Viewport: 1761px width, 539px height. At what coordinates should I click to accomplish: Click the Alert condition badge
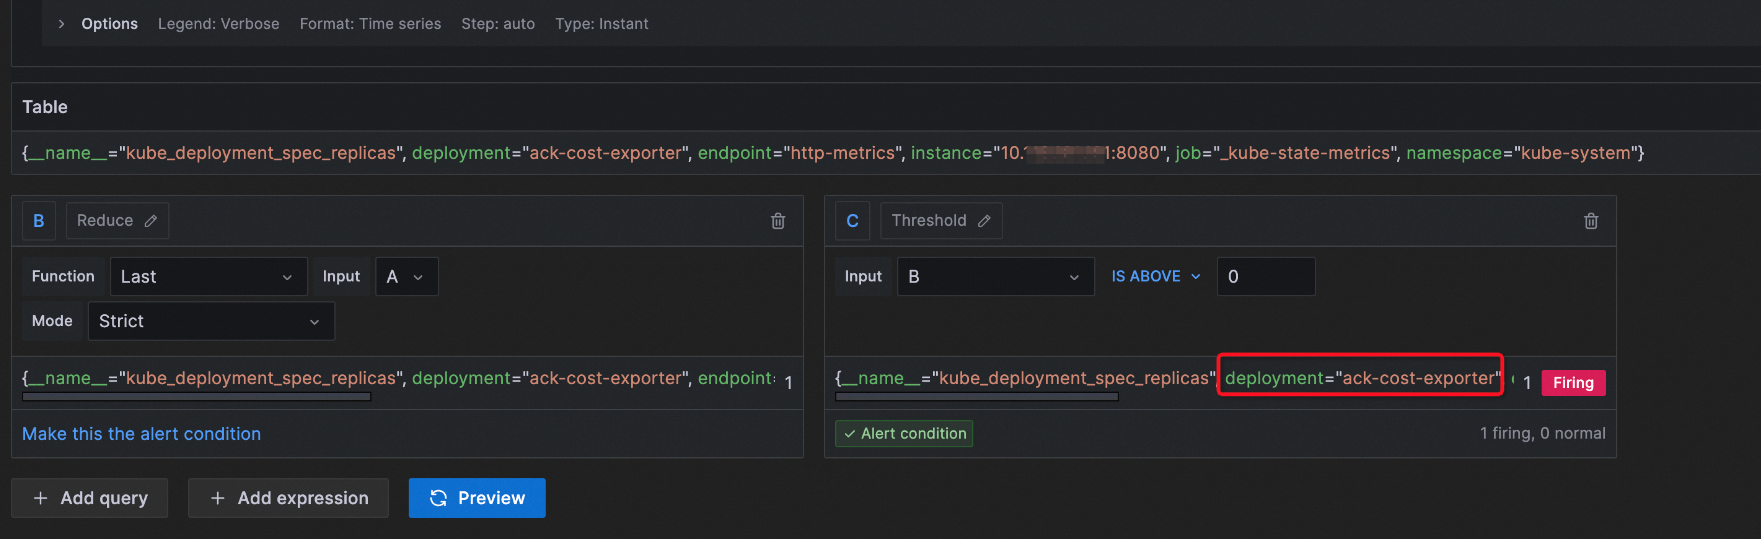coord(904,434)
